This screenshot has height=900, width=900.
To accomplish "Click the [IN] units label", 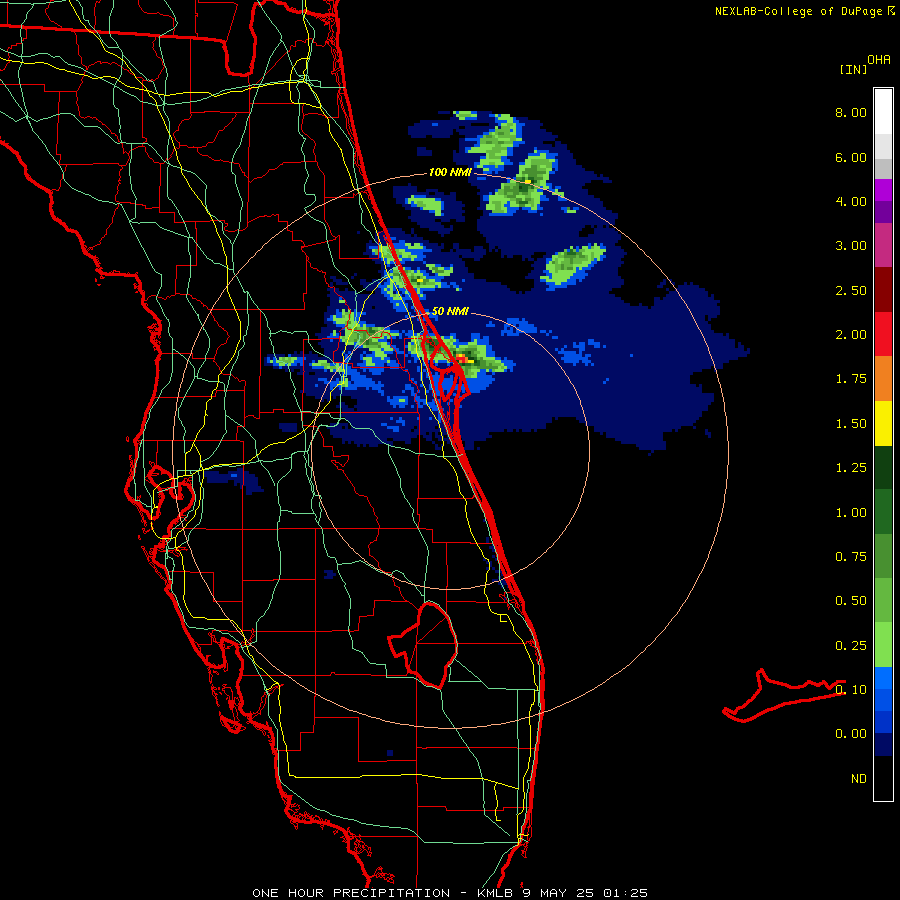I will pos(853,69).
